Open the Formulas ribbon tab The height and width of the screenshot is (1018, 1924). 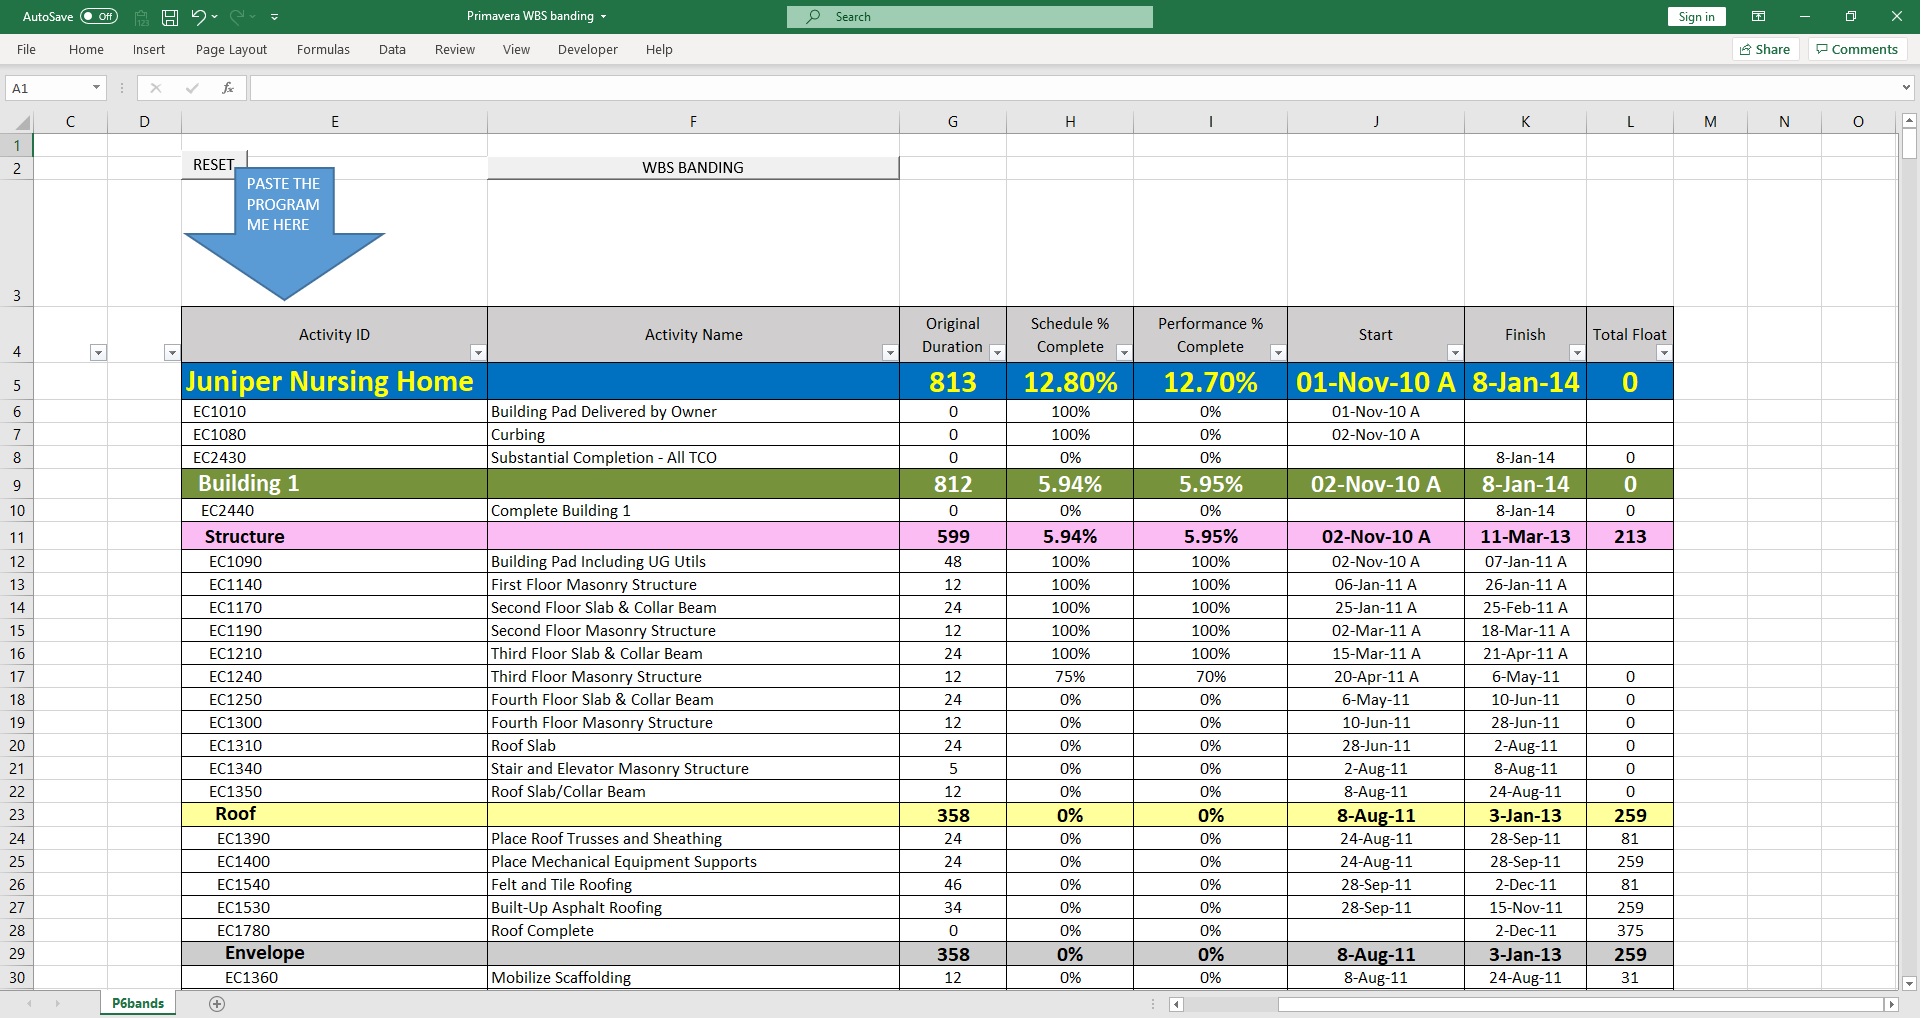[323, 49]
